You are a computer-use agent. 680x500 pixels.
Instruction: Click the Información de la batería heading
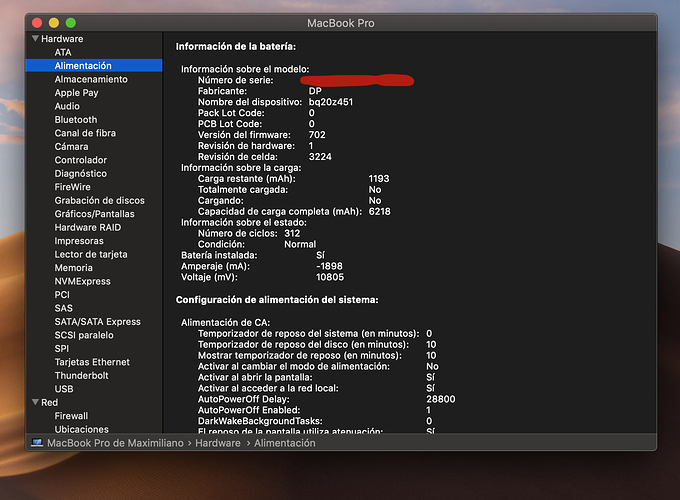point(235,46)
